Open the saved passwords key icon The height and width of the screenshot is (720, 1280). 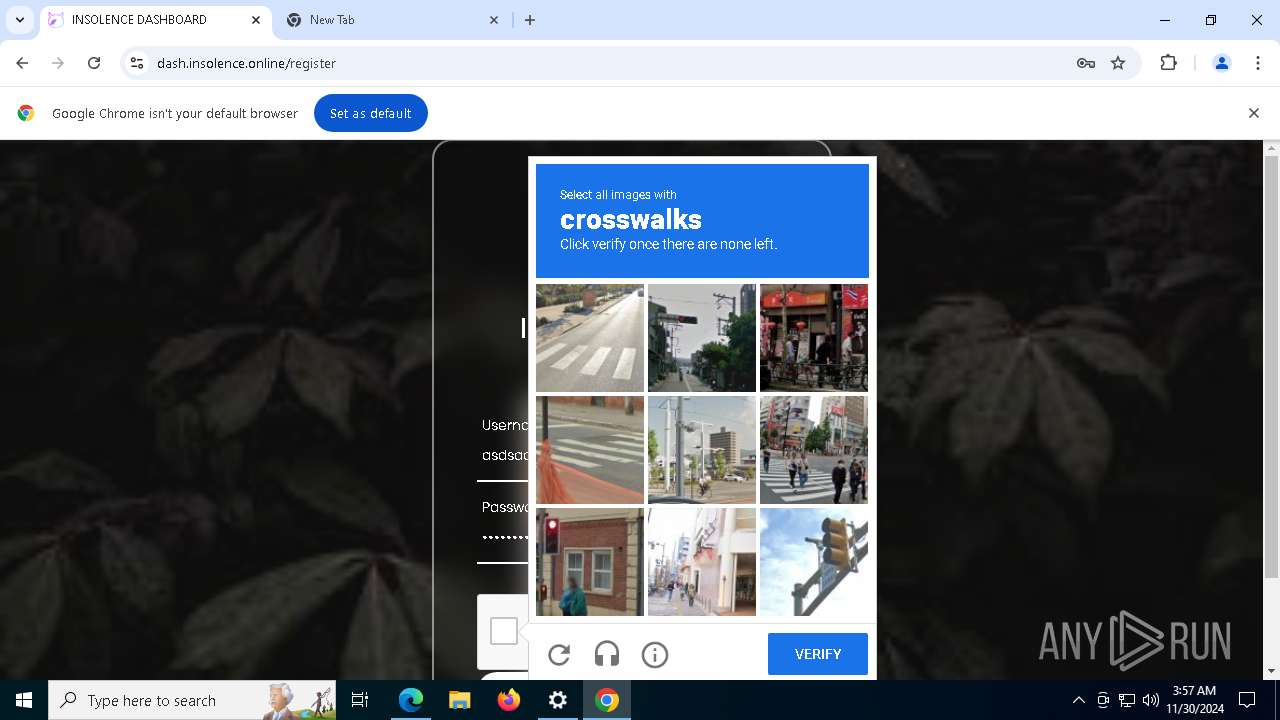[1086, 63]
